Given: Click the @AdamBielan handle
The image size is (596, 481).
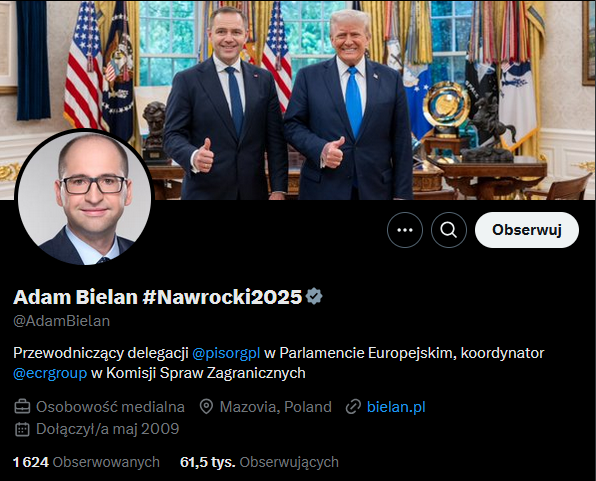Looking at the screenshot, I should (x=62, y=321).
